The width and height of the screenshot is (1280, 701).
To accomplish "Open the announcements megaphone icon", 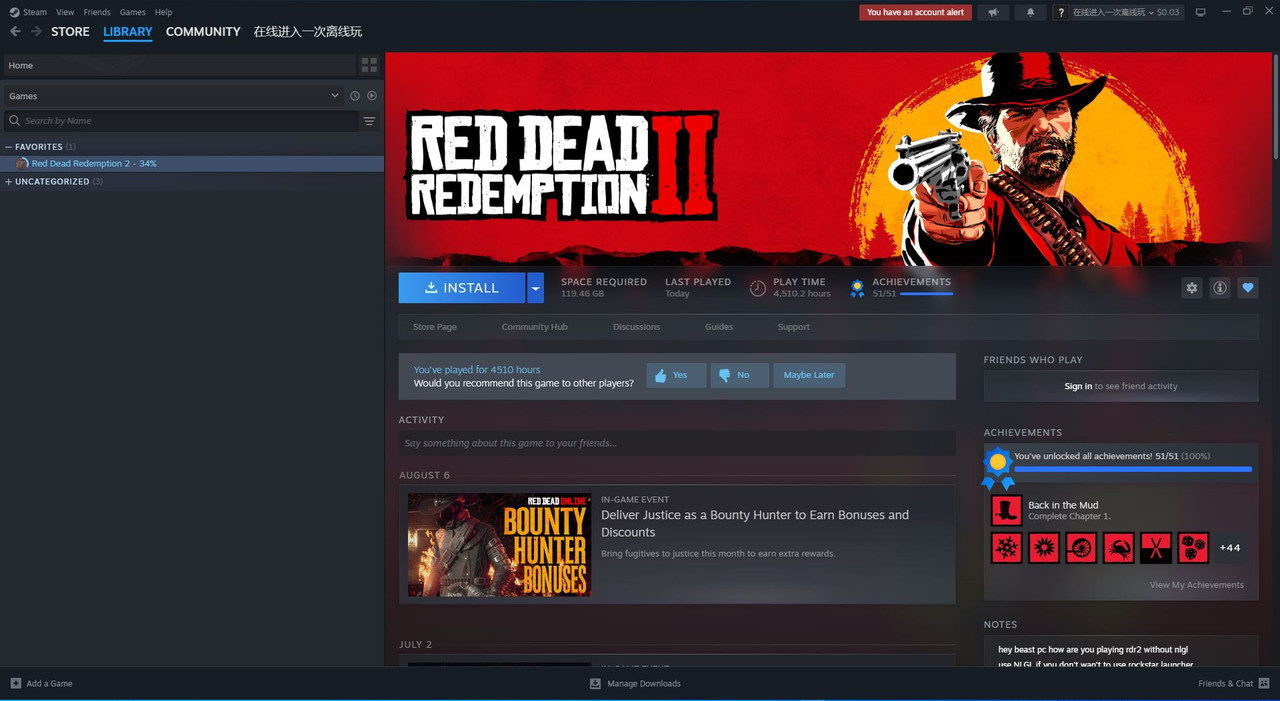I will [x=993, y=12].
